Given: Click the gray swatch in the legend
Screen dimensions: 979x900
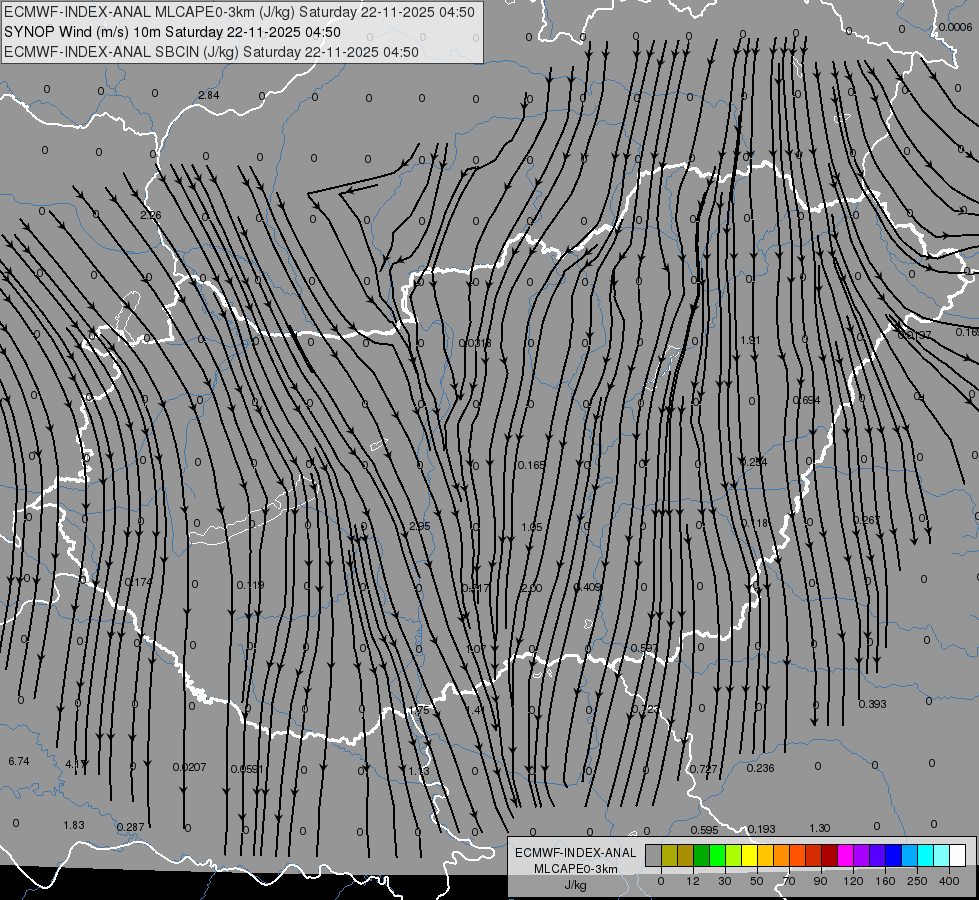Looking at the screenshot, I should point(654,855).
